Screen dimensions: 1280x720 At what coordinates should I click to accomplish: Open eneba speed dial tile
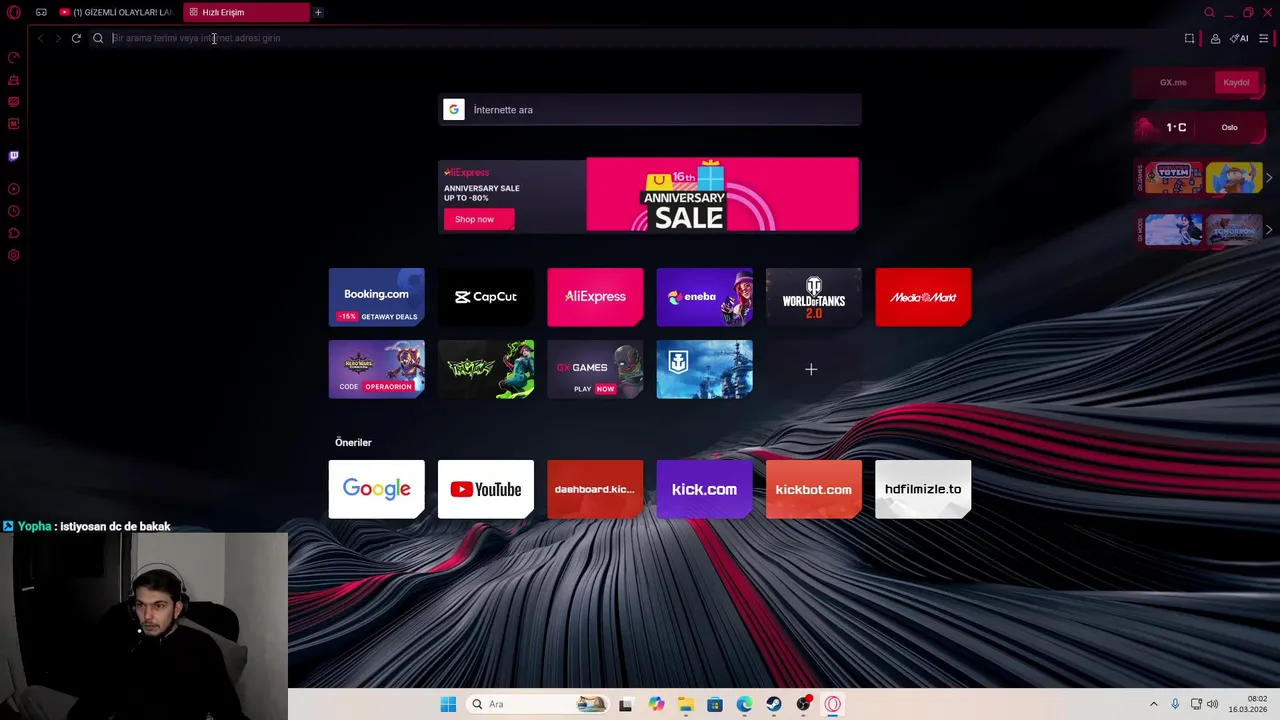(x=704, y=297)
